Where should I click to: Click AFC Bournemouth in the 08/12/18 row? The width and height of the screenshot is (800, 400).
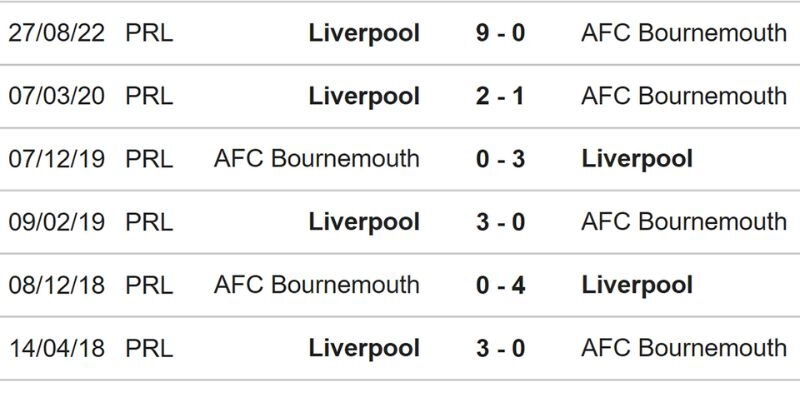(x=316, y=285)
